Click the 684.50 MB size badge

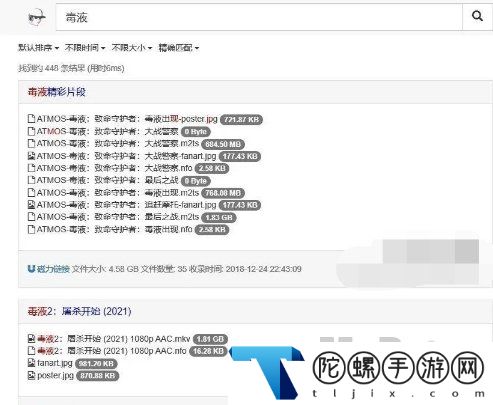point(223,144)
